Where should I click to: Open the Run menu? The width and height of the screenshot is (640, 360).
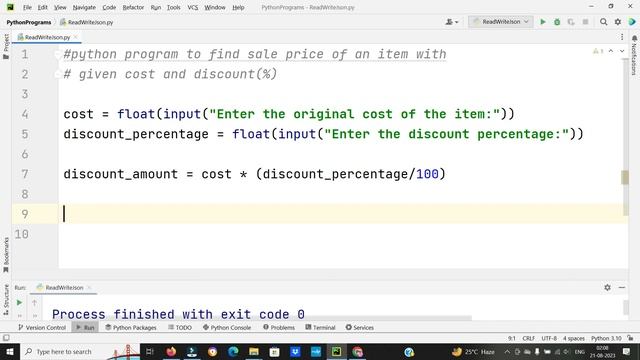pos(156,7)
